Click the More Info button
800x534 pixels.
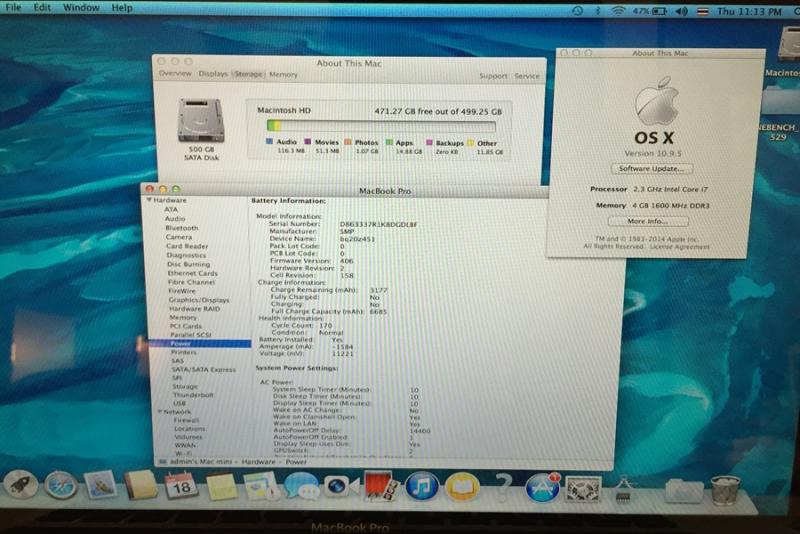tap(648, 221)
